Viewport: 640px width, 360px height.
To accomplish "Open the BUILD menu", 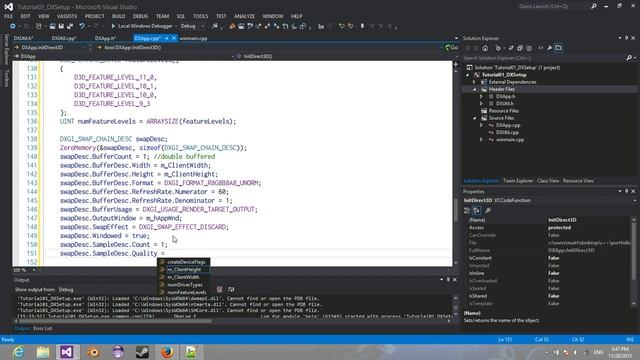I will (x=119, y=16).
